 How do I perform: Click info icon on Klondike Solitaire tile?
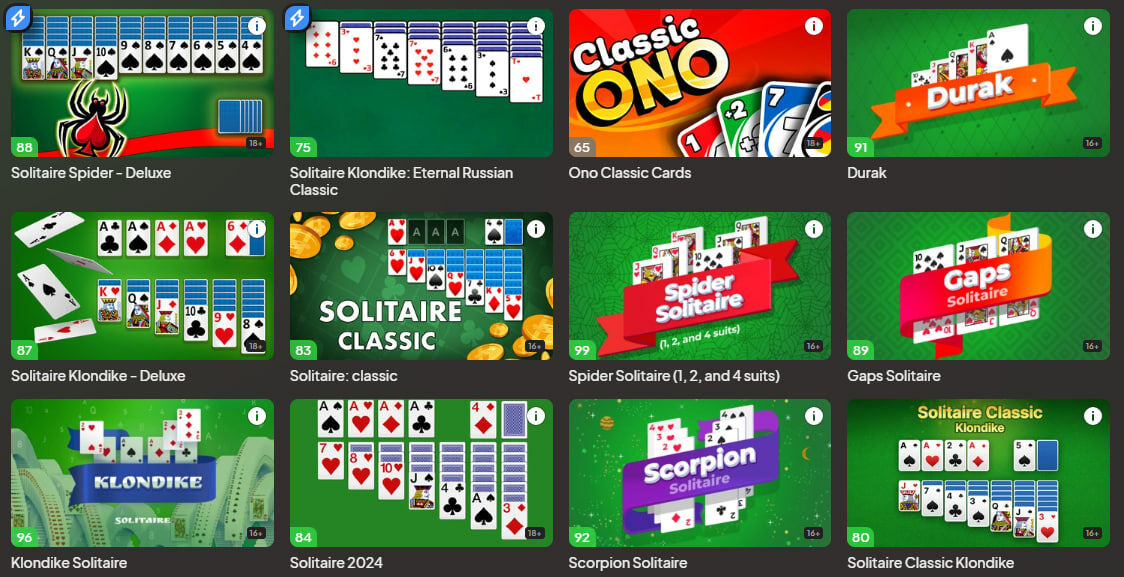pos(257,416)
